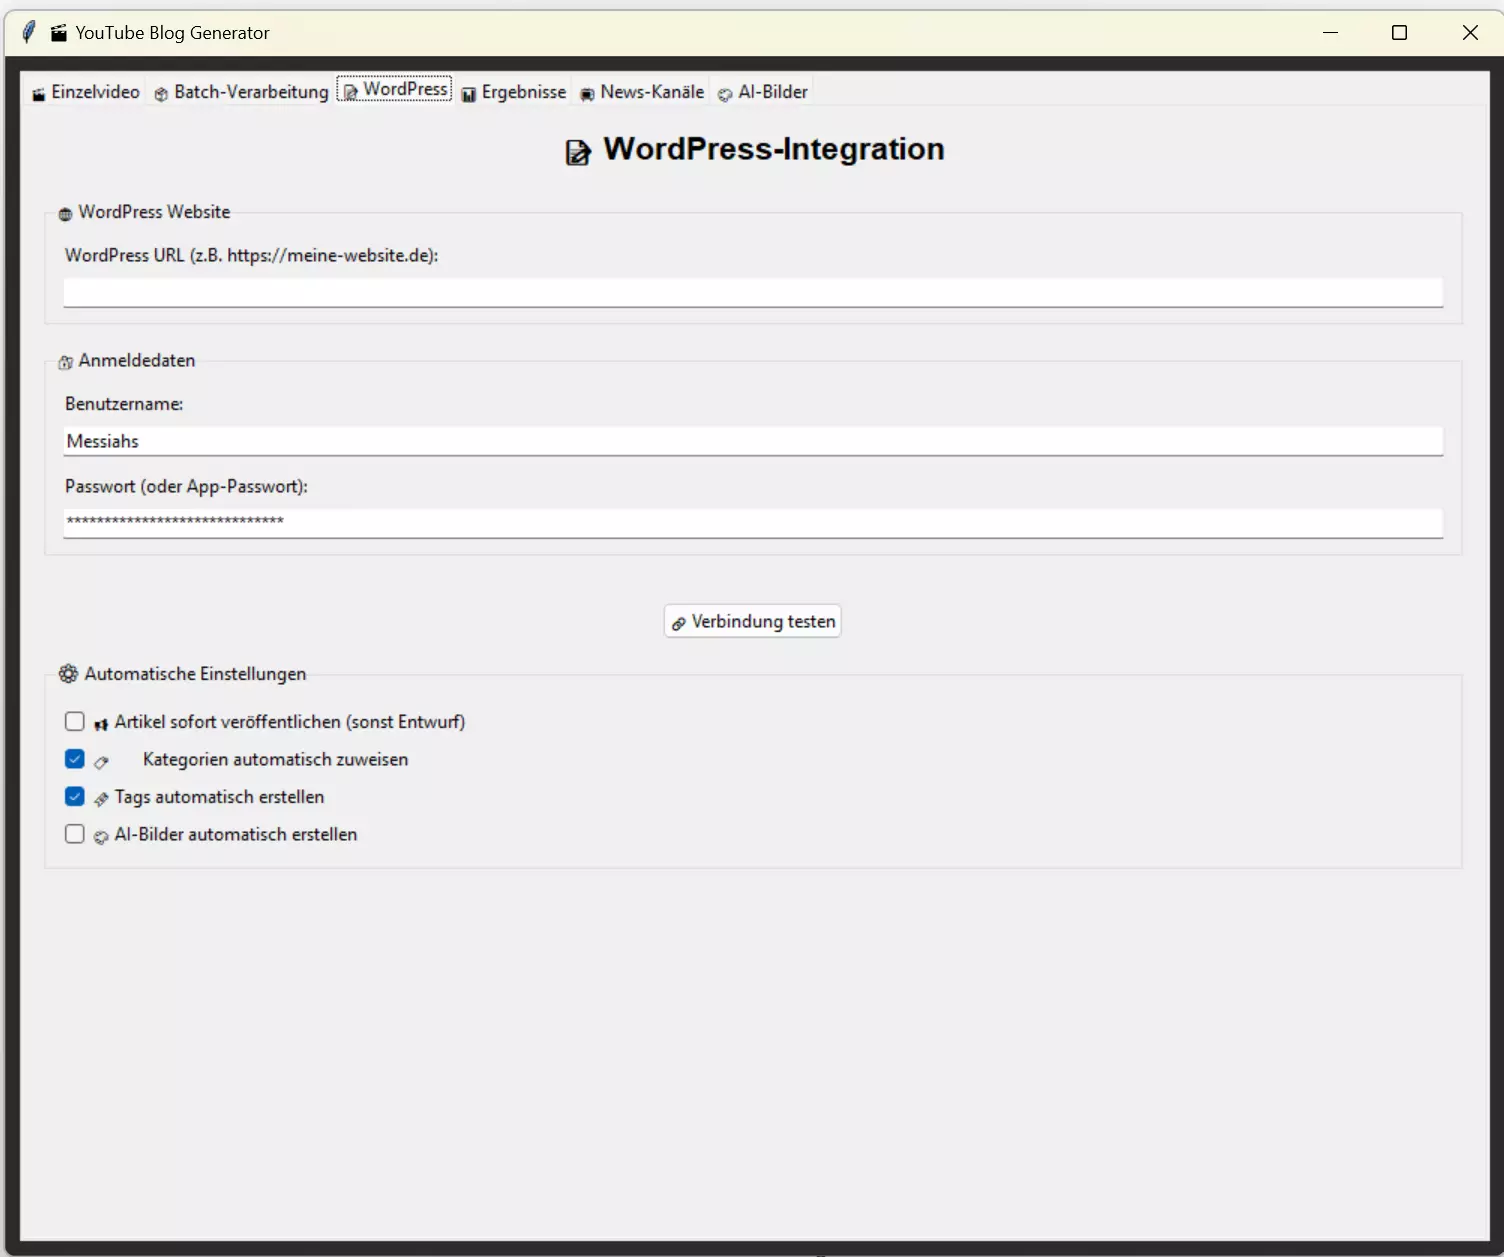Select the WordPress tab
The image size is (1504, 1257).
point(394,89)
